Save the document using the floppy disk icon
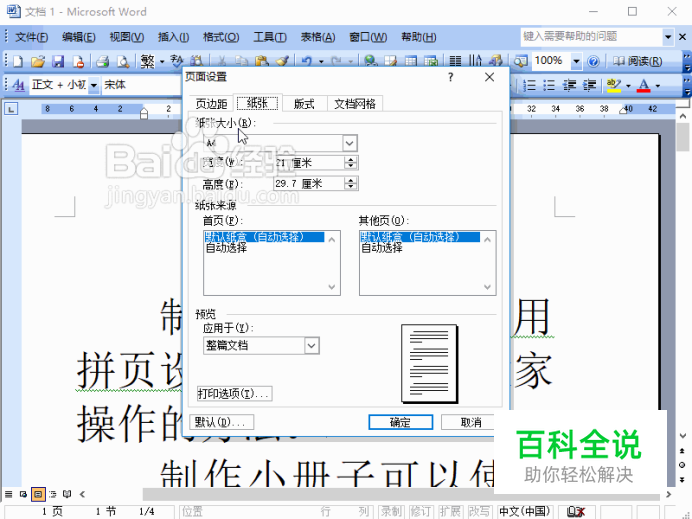Screen dimensions: 692x519 (58, 61)
